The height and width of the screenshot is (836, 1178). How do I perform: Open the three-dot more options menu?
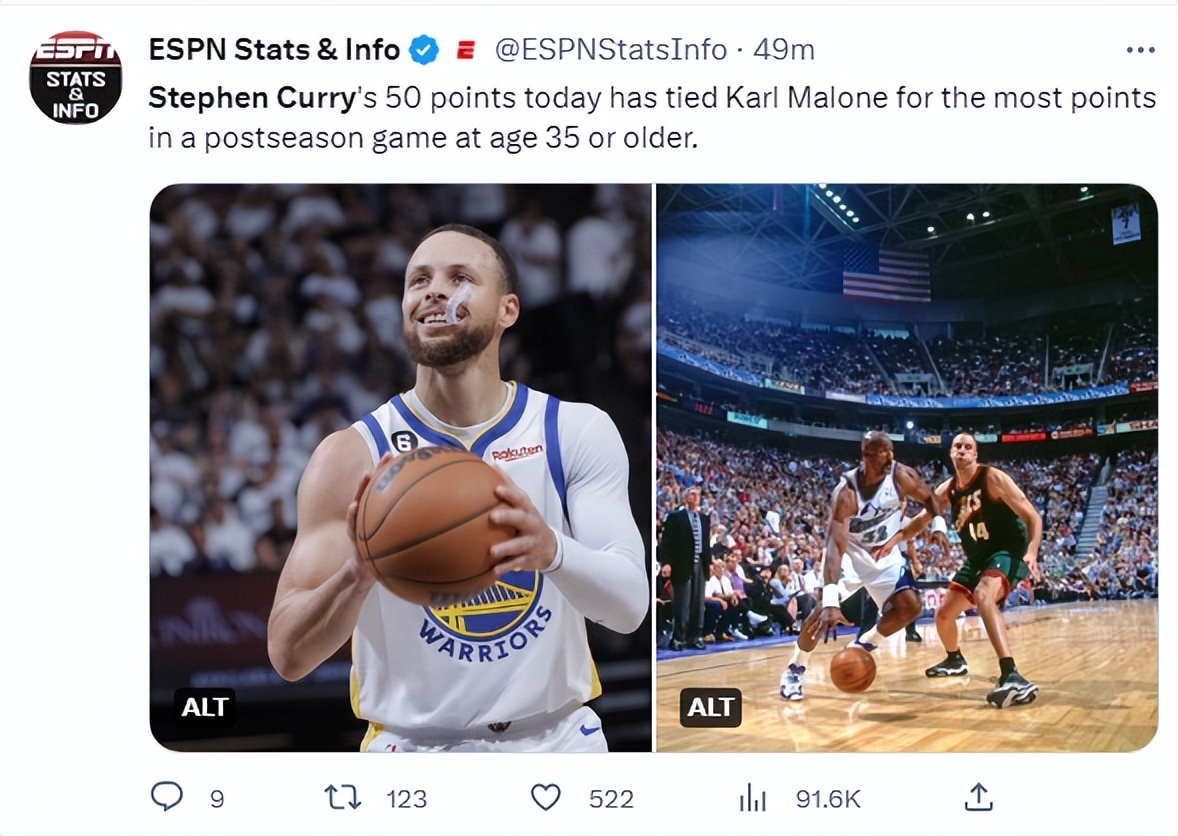point(1140,50)
